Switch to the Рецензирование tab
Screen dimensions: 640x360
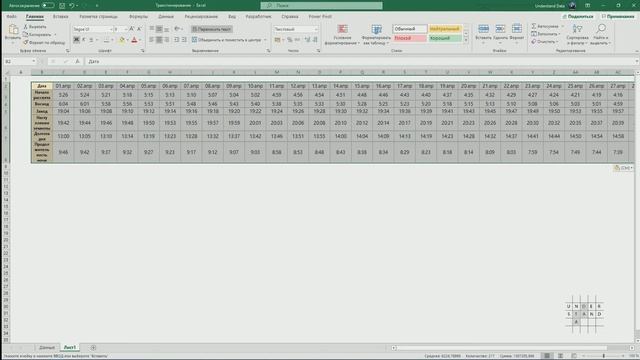pos(201,17)
